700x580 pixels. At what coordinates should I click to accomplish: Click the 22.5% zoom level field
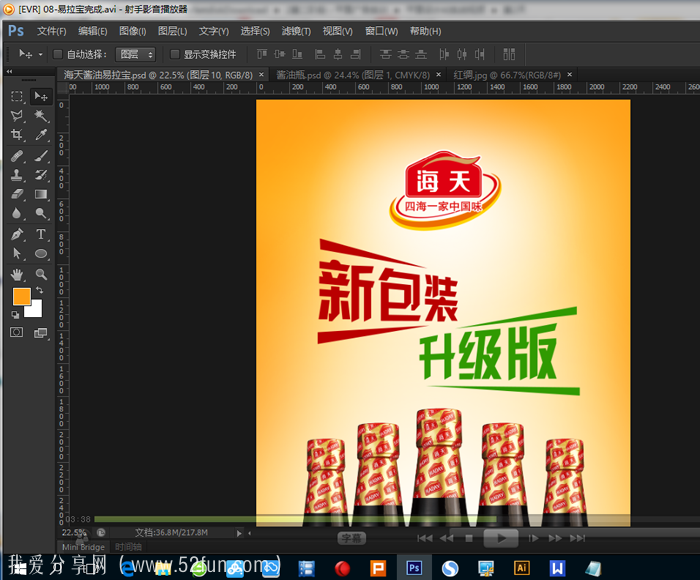74,533
